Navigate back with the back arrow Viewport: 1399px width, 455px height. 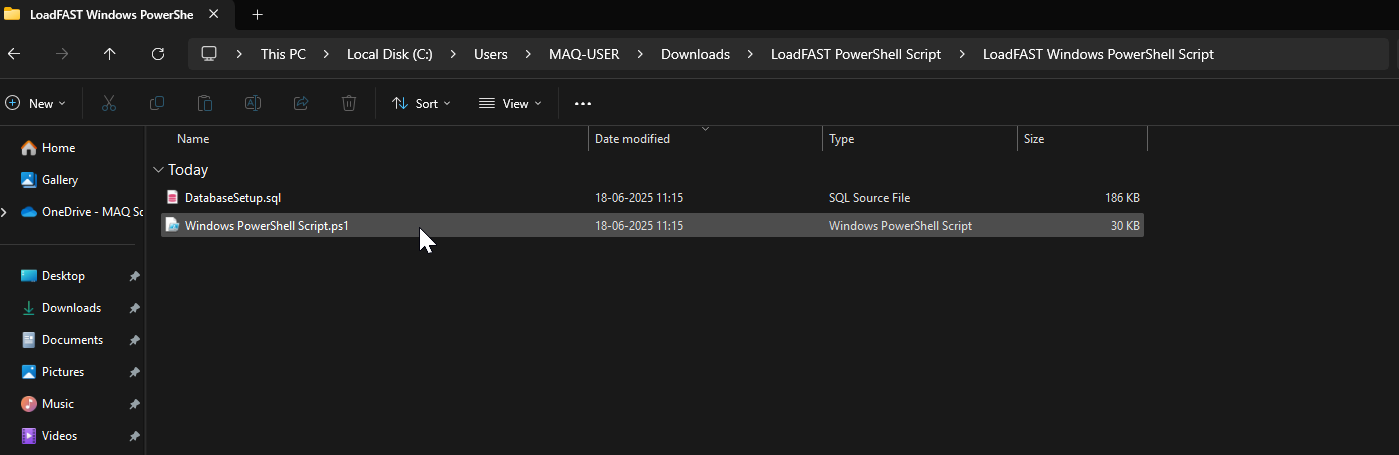(x=14, y=54)
